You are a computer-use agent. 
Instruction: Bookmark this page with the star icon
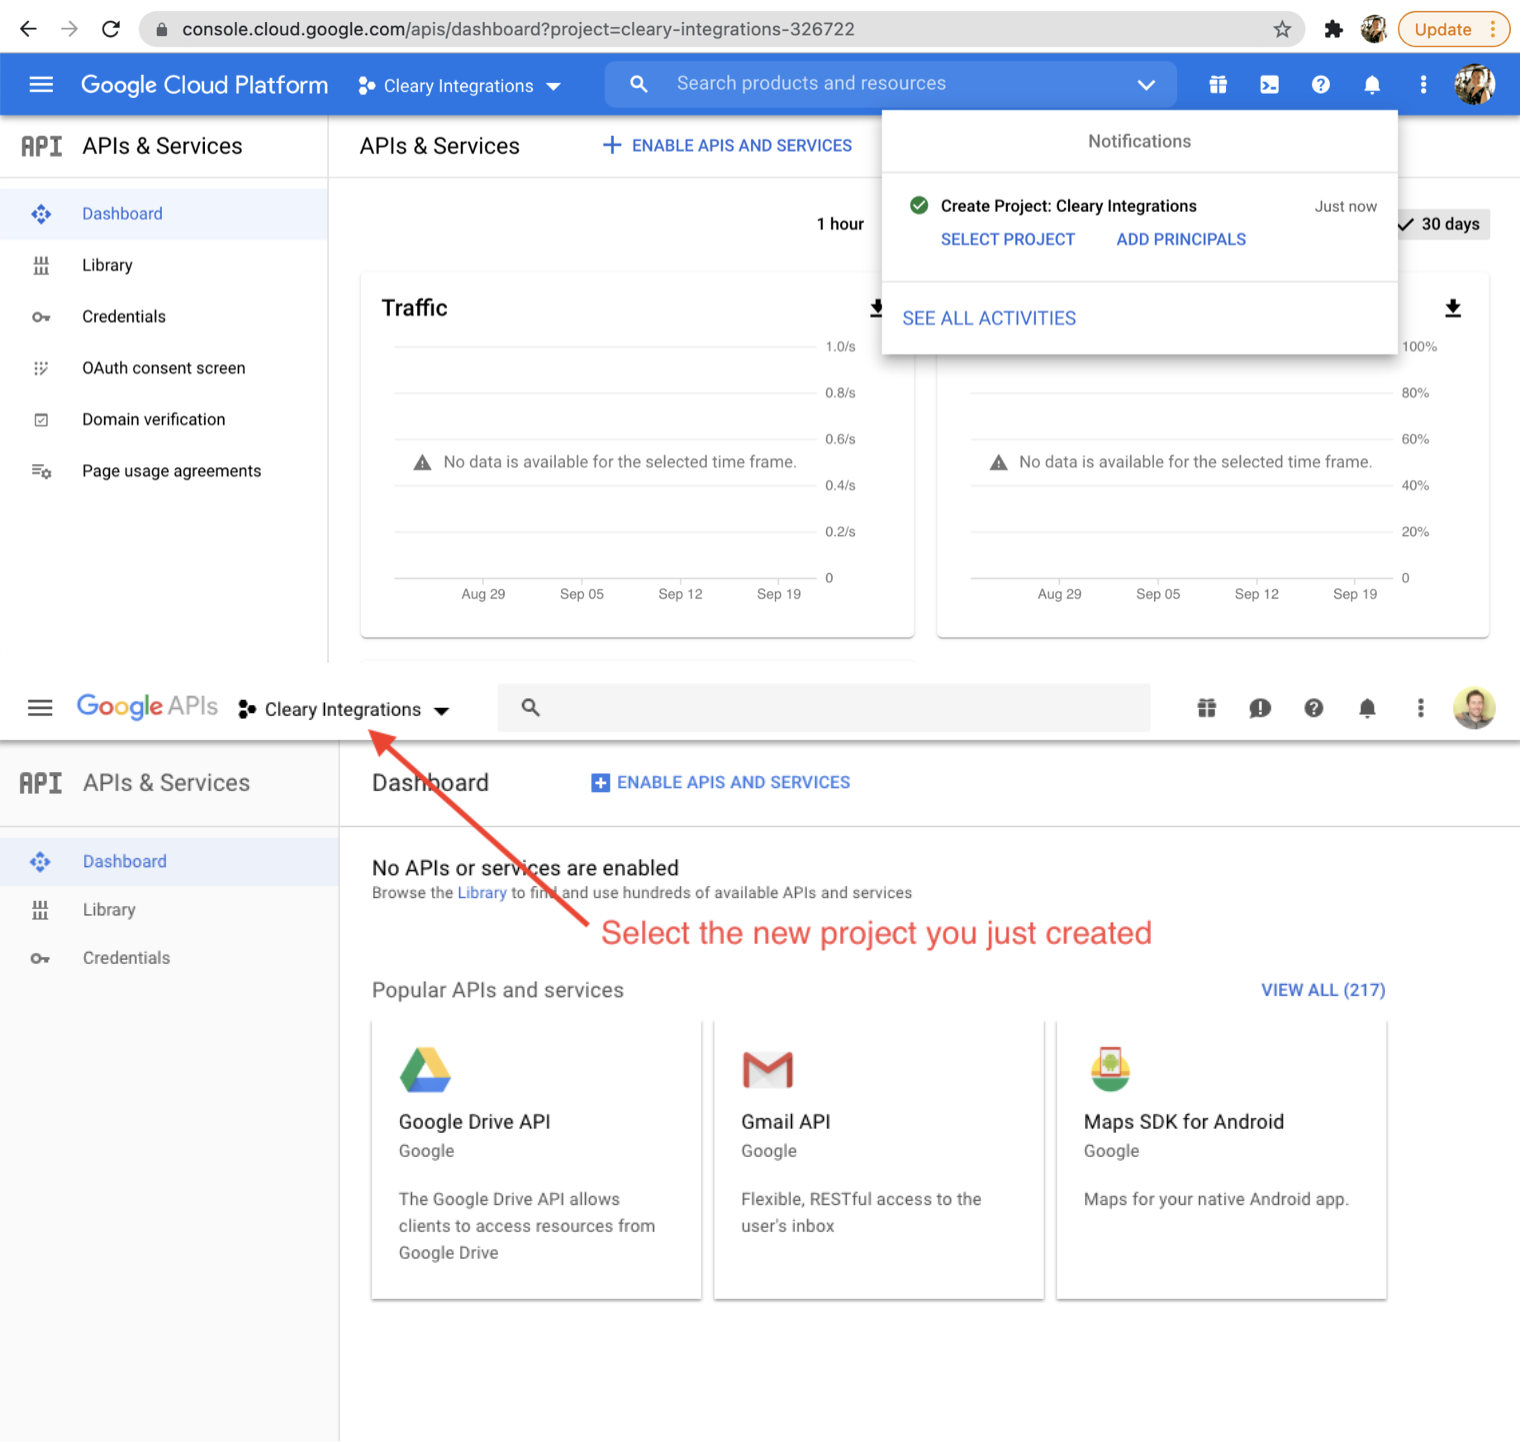click(1283, 29)
